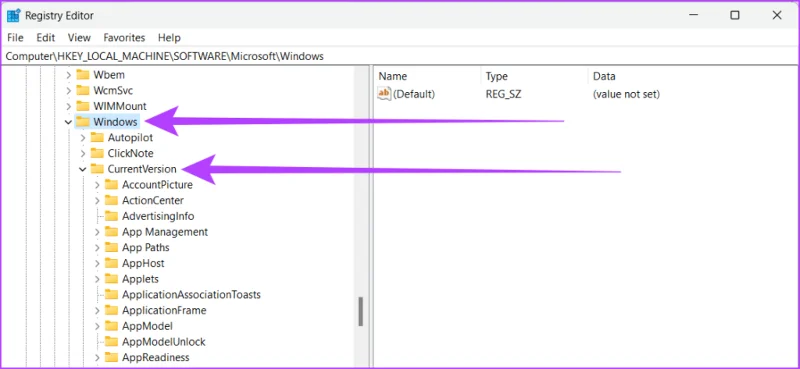This screenshot has height=369, width=800.
Task: Click the key tree vertical scrollbar thumb
Action: (x=361, y=312)
